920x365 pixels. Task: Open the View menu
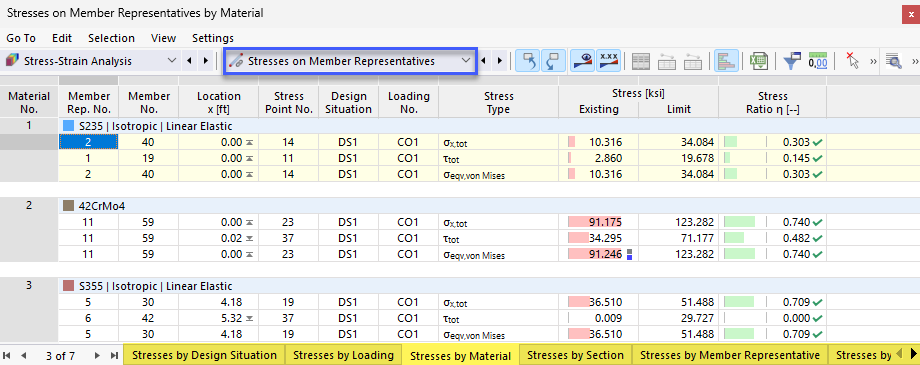163,38
